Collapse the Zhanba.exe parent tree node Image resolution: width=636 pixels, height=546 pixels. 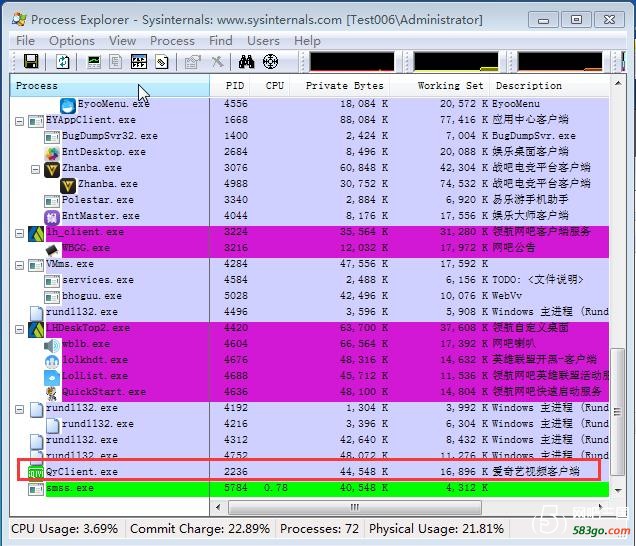coord(36,169)
